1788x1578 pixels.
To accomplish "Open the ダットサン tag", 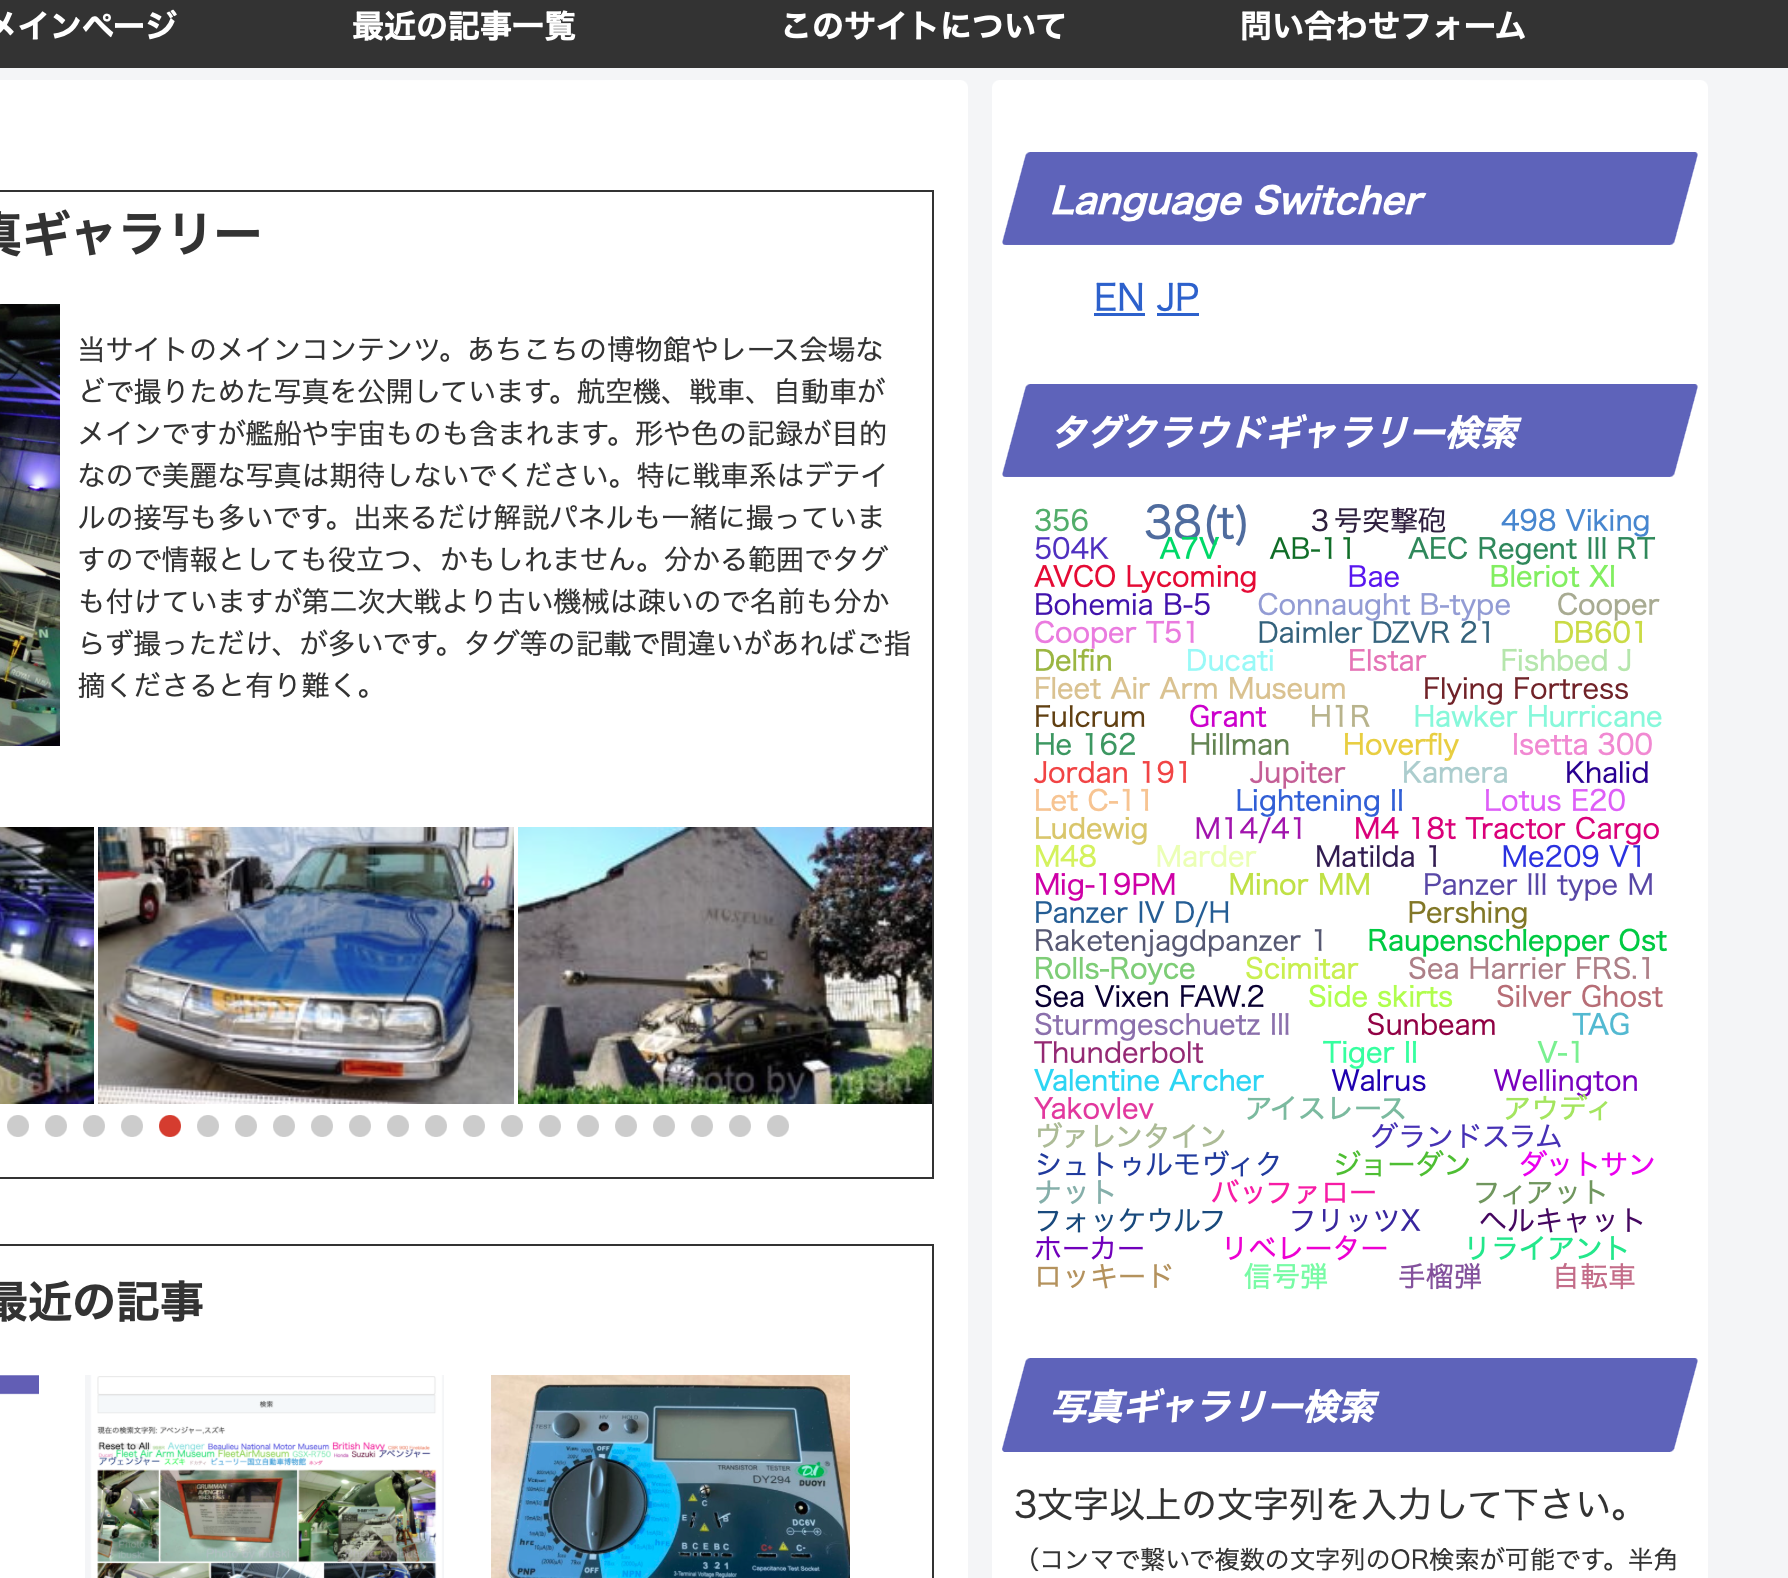I will (x=1587, y=1165).
